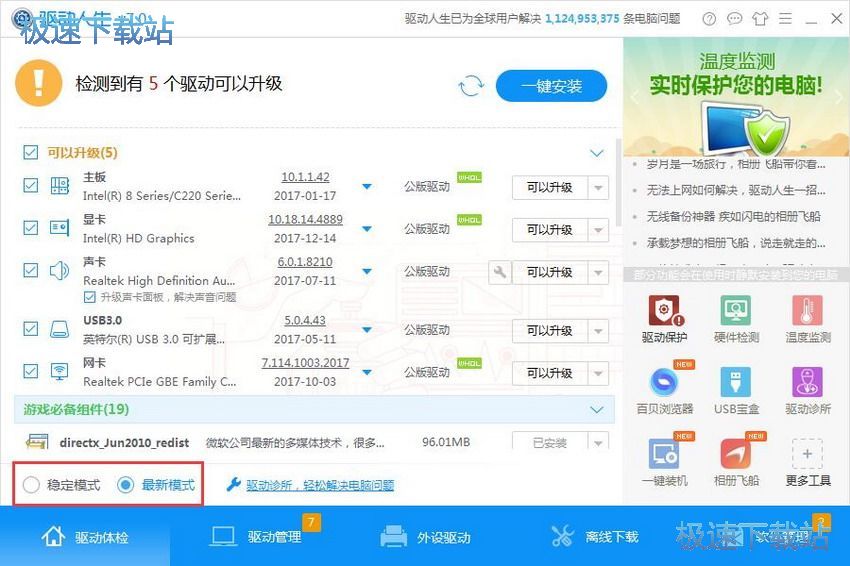Toggle the 可以升级(5) select-all checkbox

pyautogui.click(x=31, y=152)
